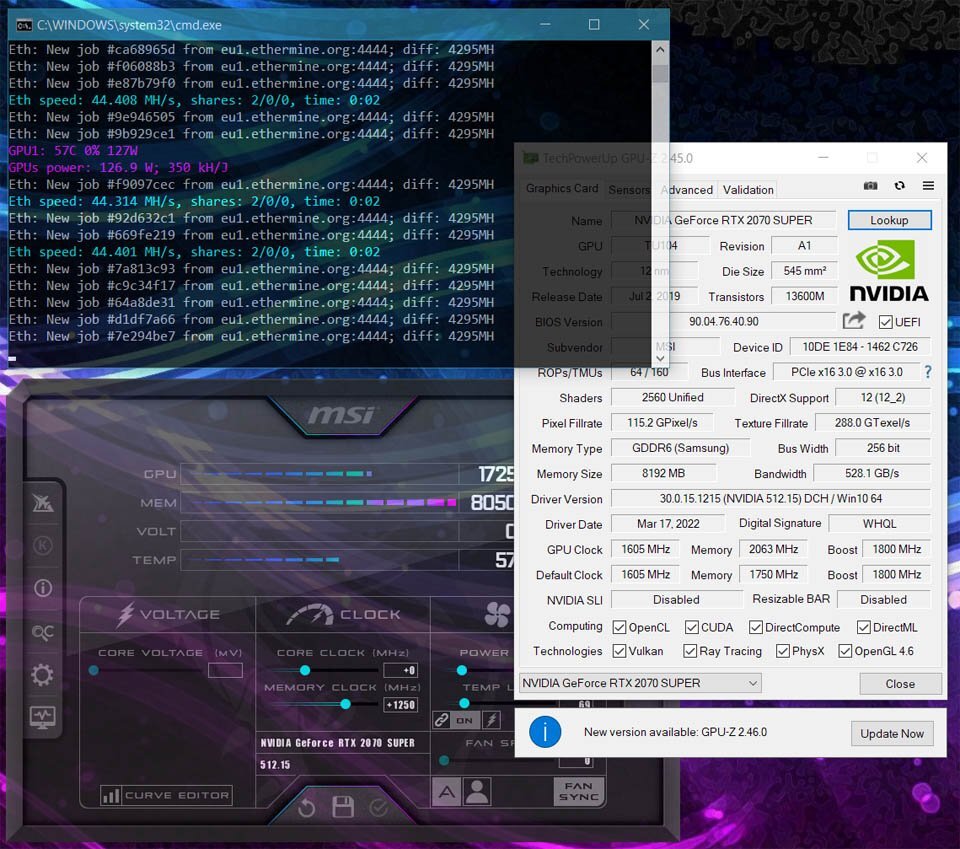
Task: Click the BIOS export arrow icon in GPU-Z
Action: coord(854,320)
